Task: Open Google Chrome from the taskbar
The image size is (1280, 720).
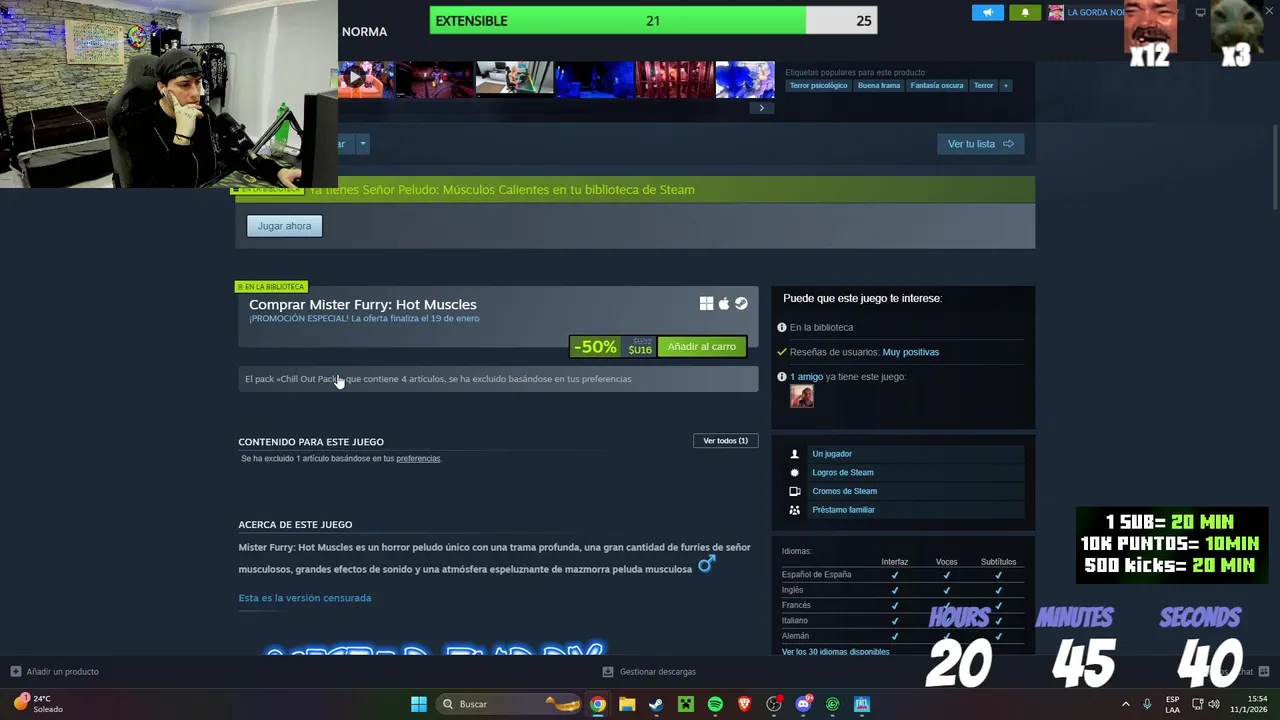Action: point(597,704)
